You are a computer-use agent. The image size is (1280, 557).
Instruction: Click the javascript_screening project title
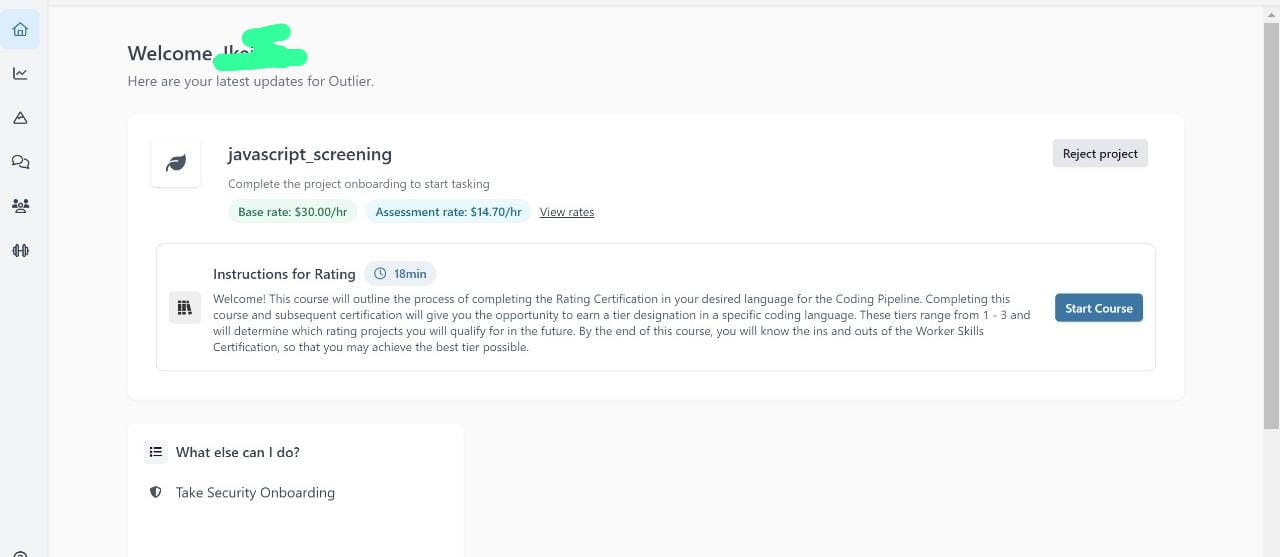click(x=310, y=154)
